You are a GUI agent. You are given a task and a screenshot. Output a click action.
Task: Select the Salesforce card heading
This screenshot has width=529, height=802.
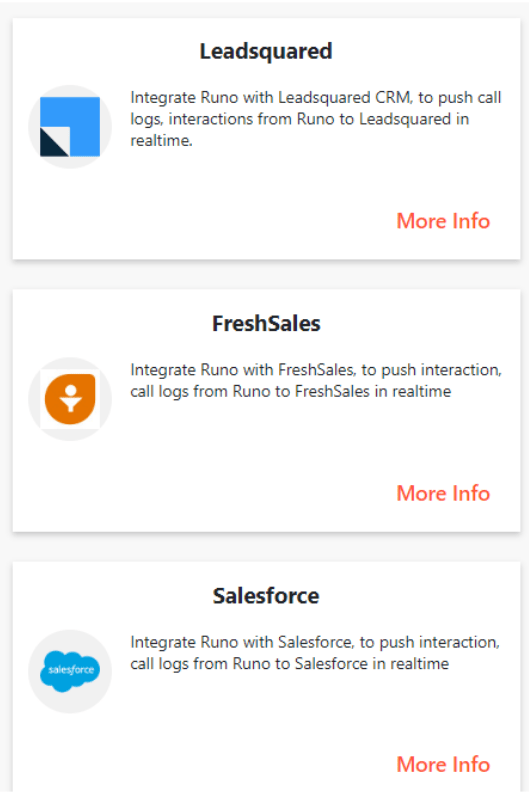point(266,595)
